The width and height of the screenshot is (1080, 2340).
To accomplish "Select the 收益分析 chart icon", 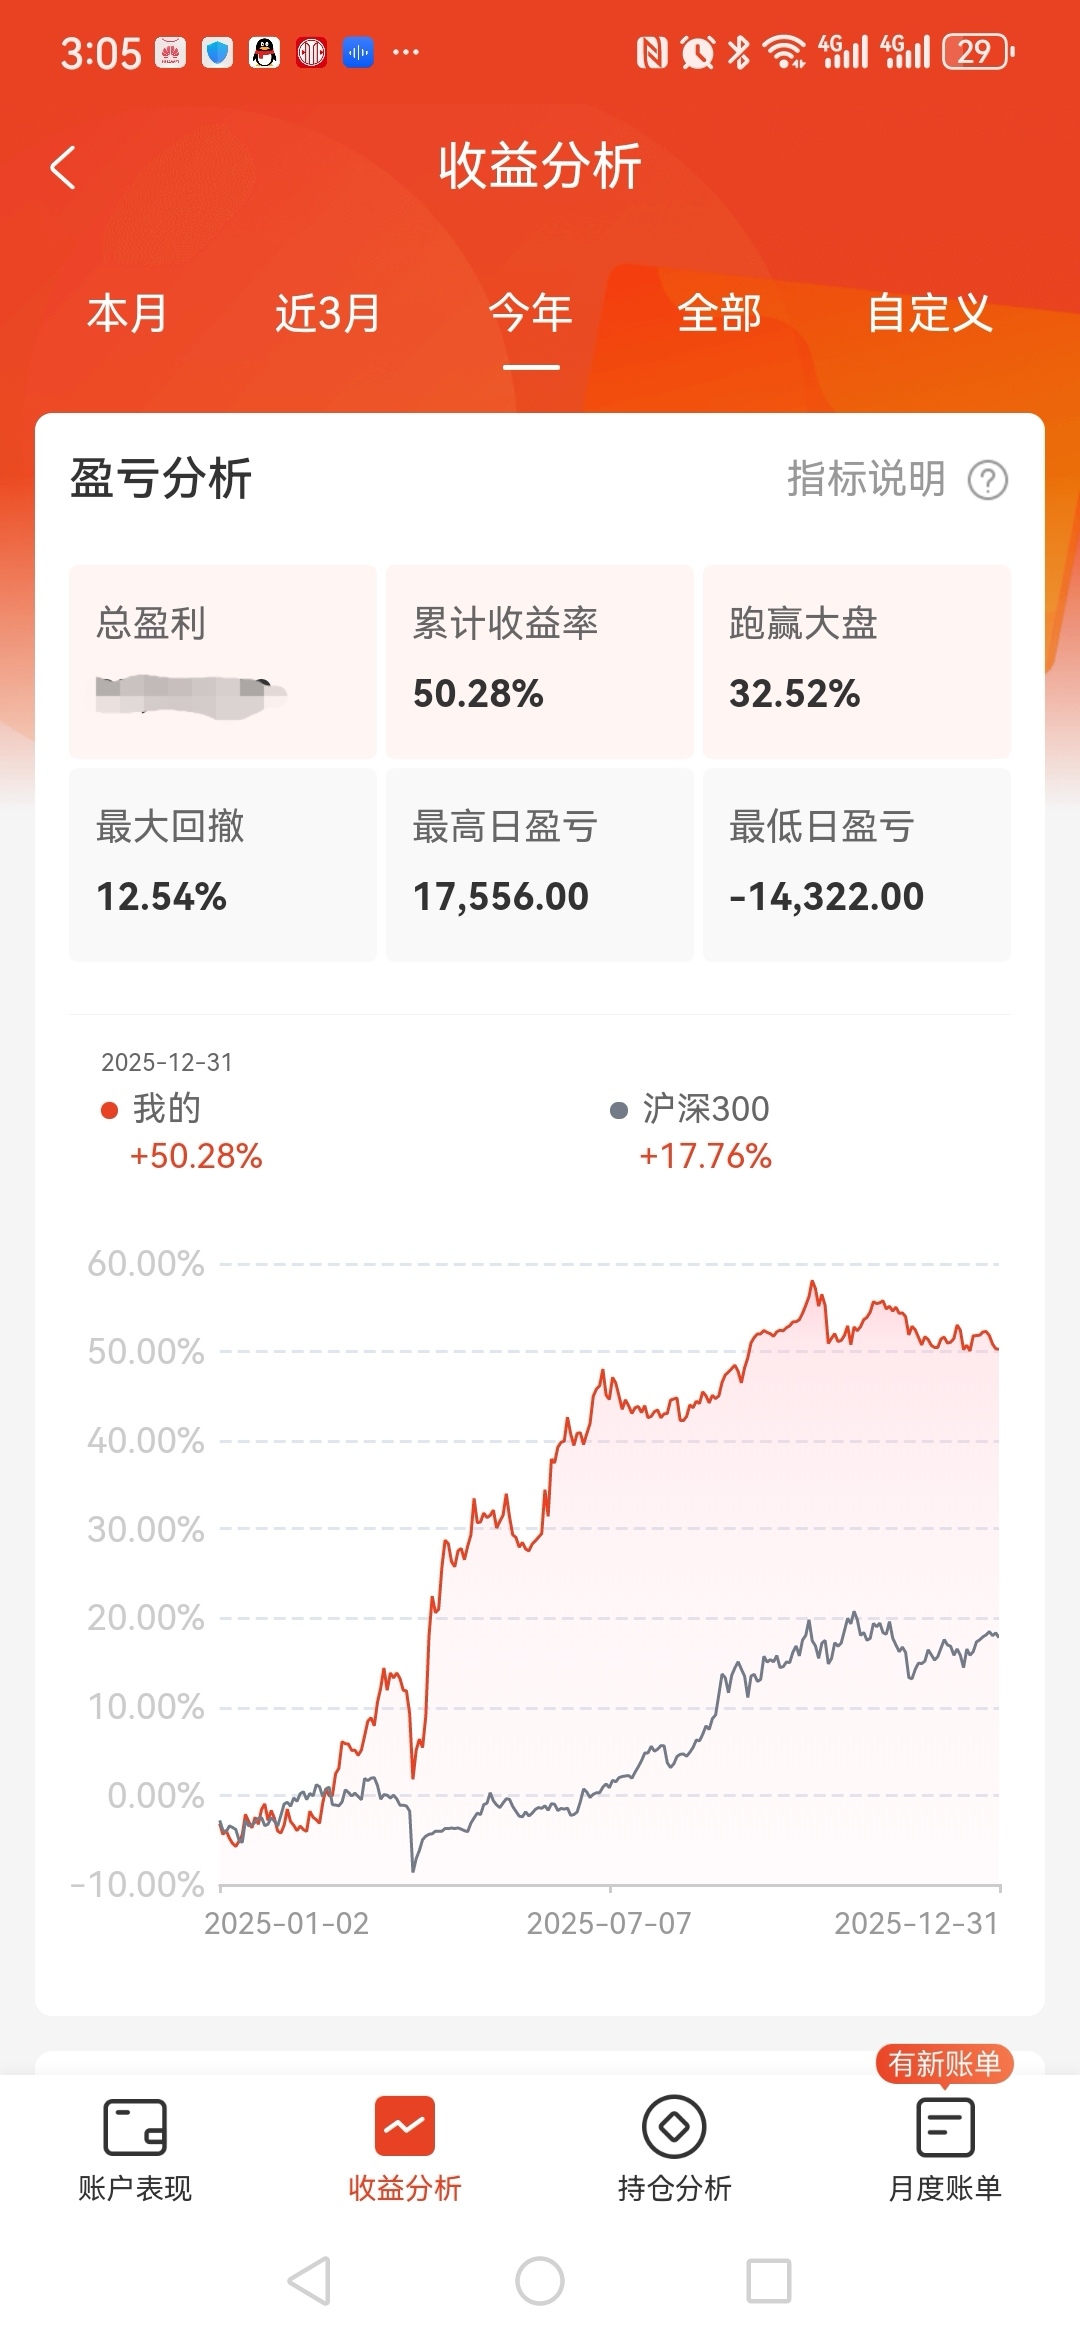I will coord(405,2127).
